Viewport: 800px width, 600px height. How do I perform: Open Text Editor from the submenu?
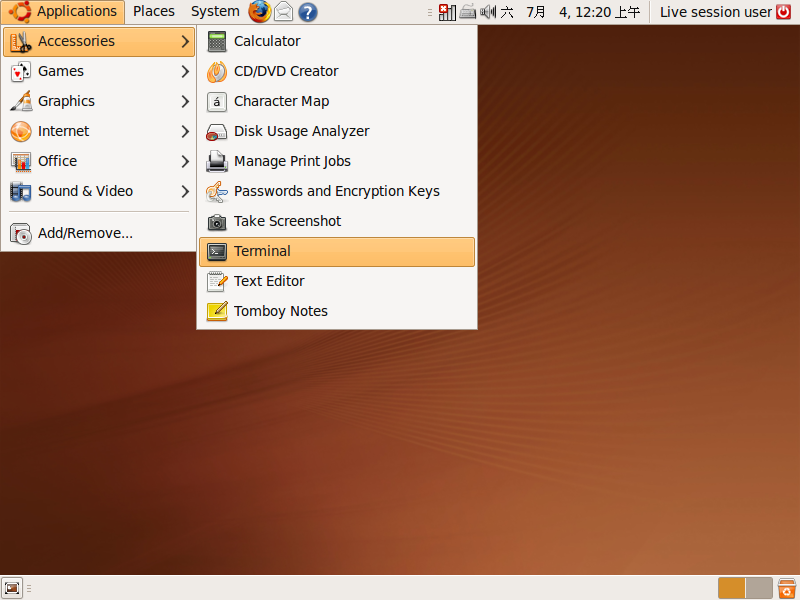(337, 281)
